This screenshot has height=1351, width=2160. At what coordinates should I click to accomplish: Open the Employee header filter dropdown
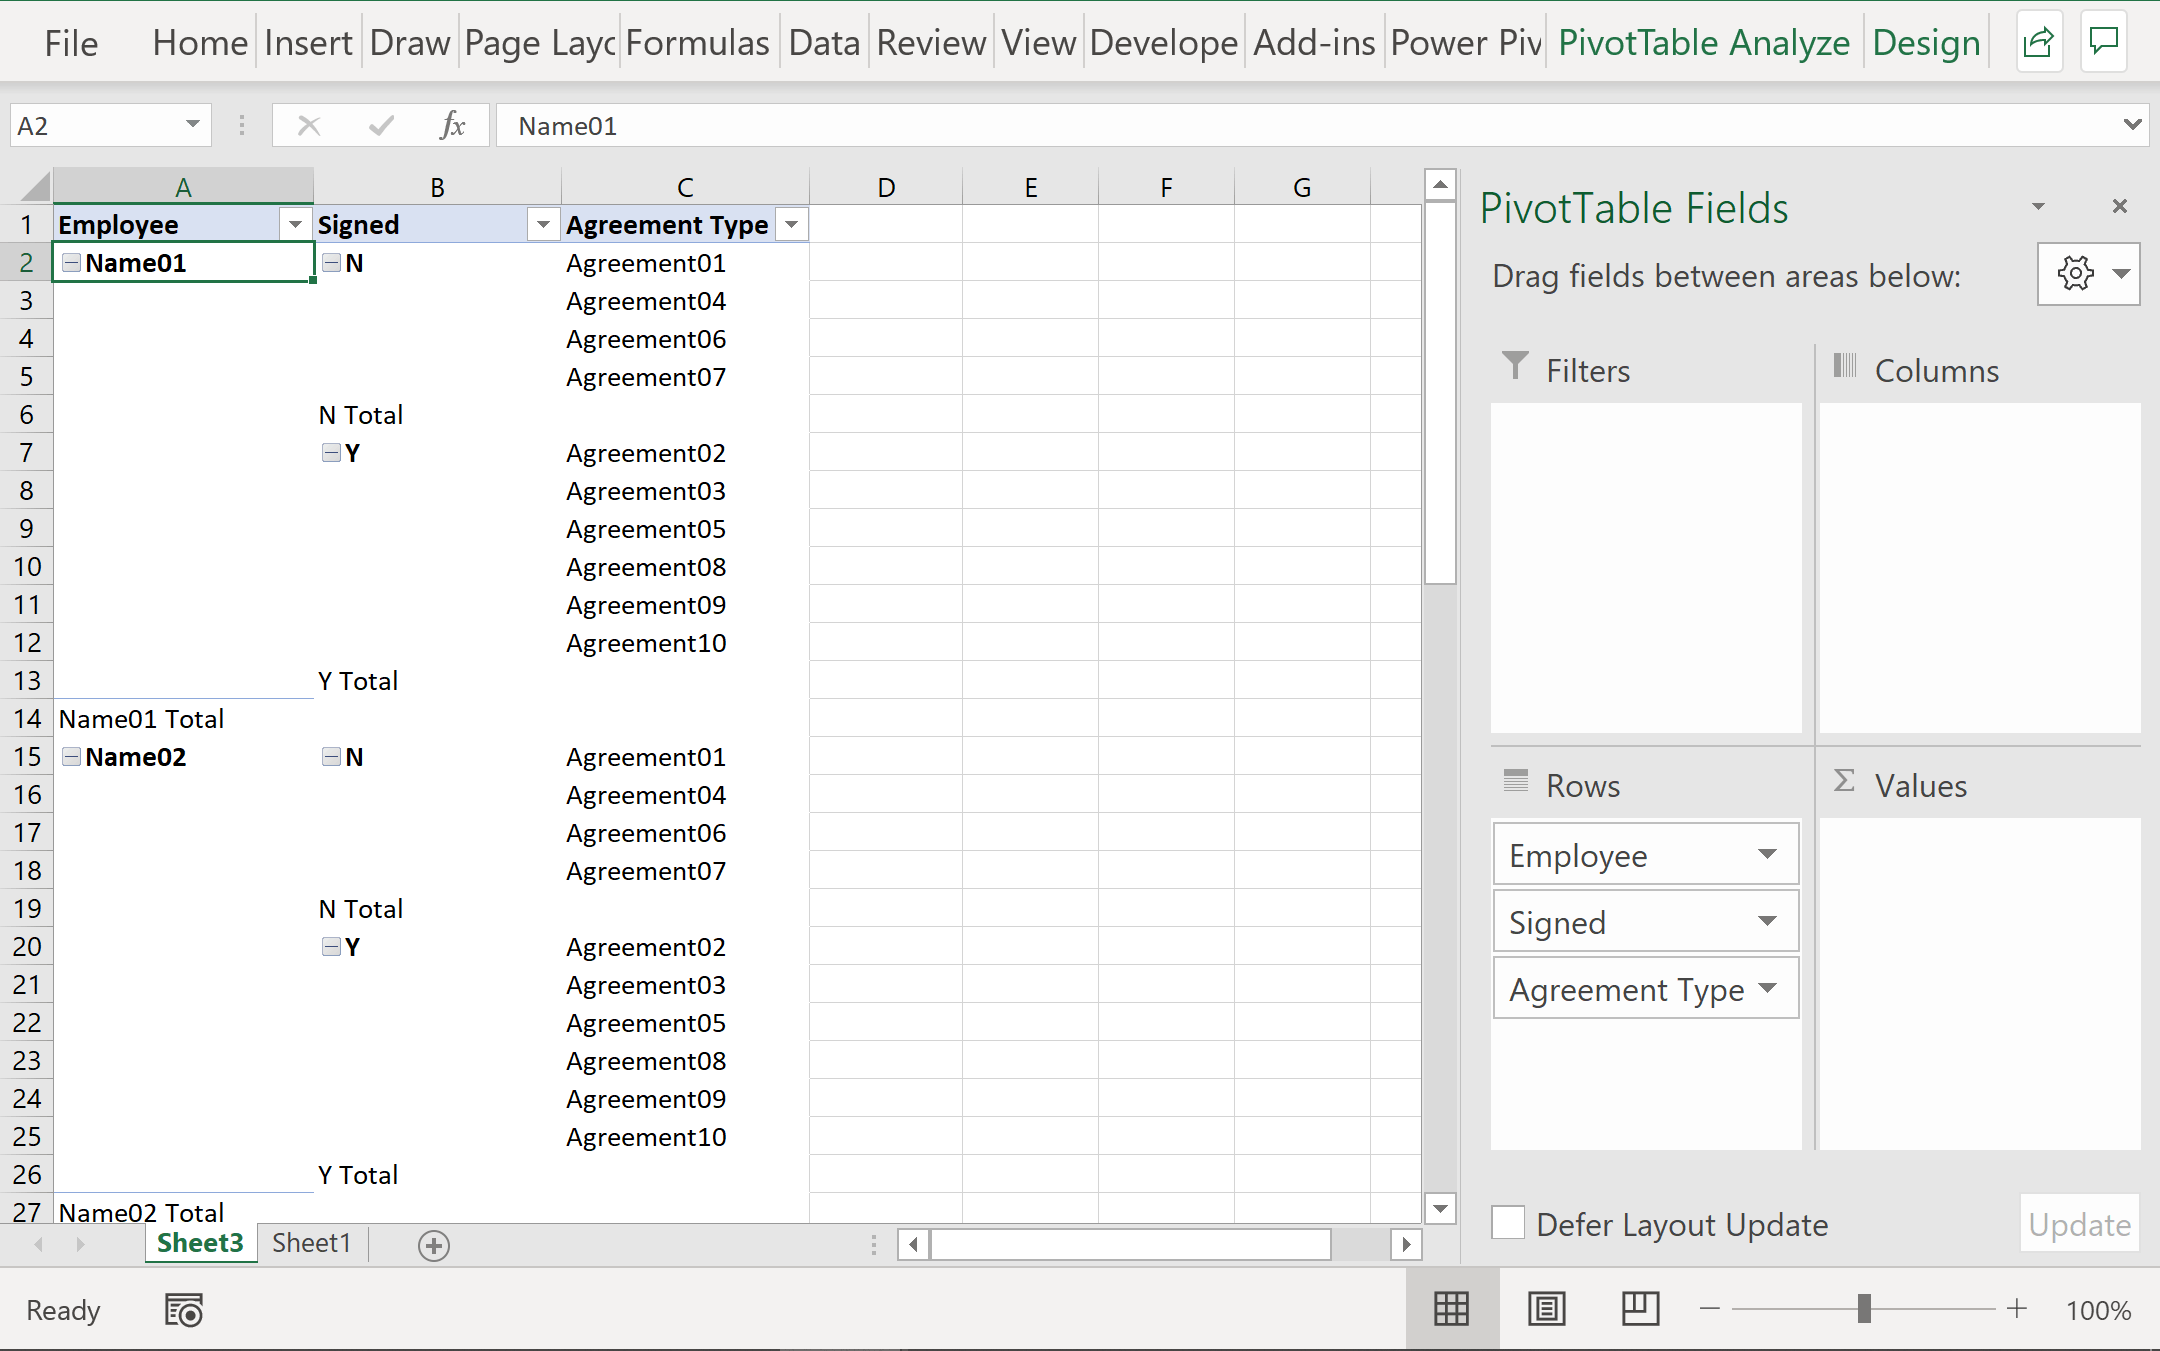click(x=295, y=224)
